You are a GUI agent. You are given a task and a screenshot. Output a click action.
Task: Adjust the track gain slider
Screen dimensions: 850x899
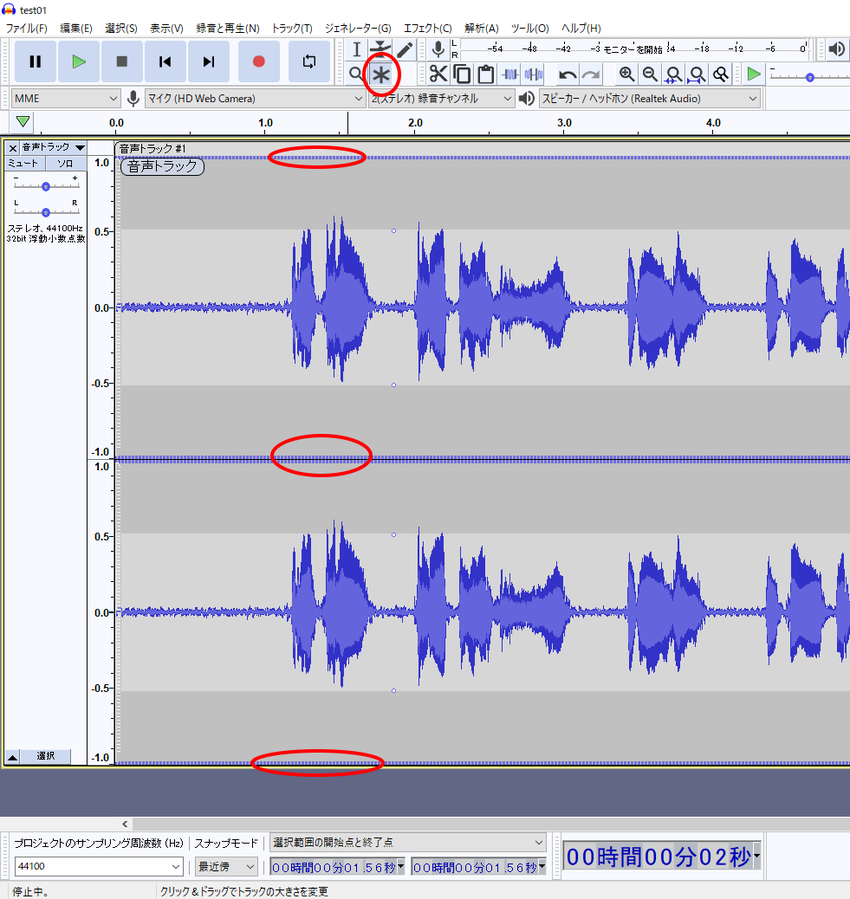46,186
